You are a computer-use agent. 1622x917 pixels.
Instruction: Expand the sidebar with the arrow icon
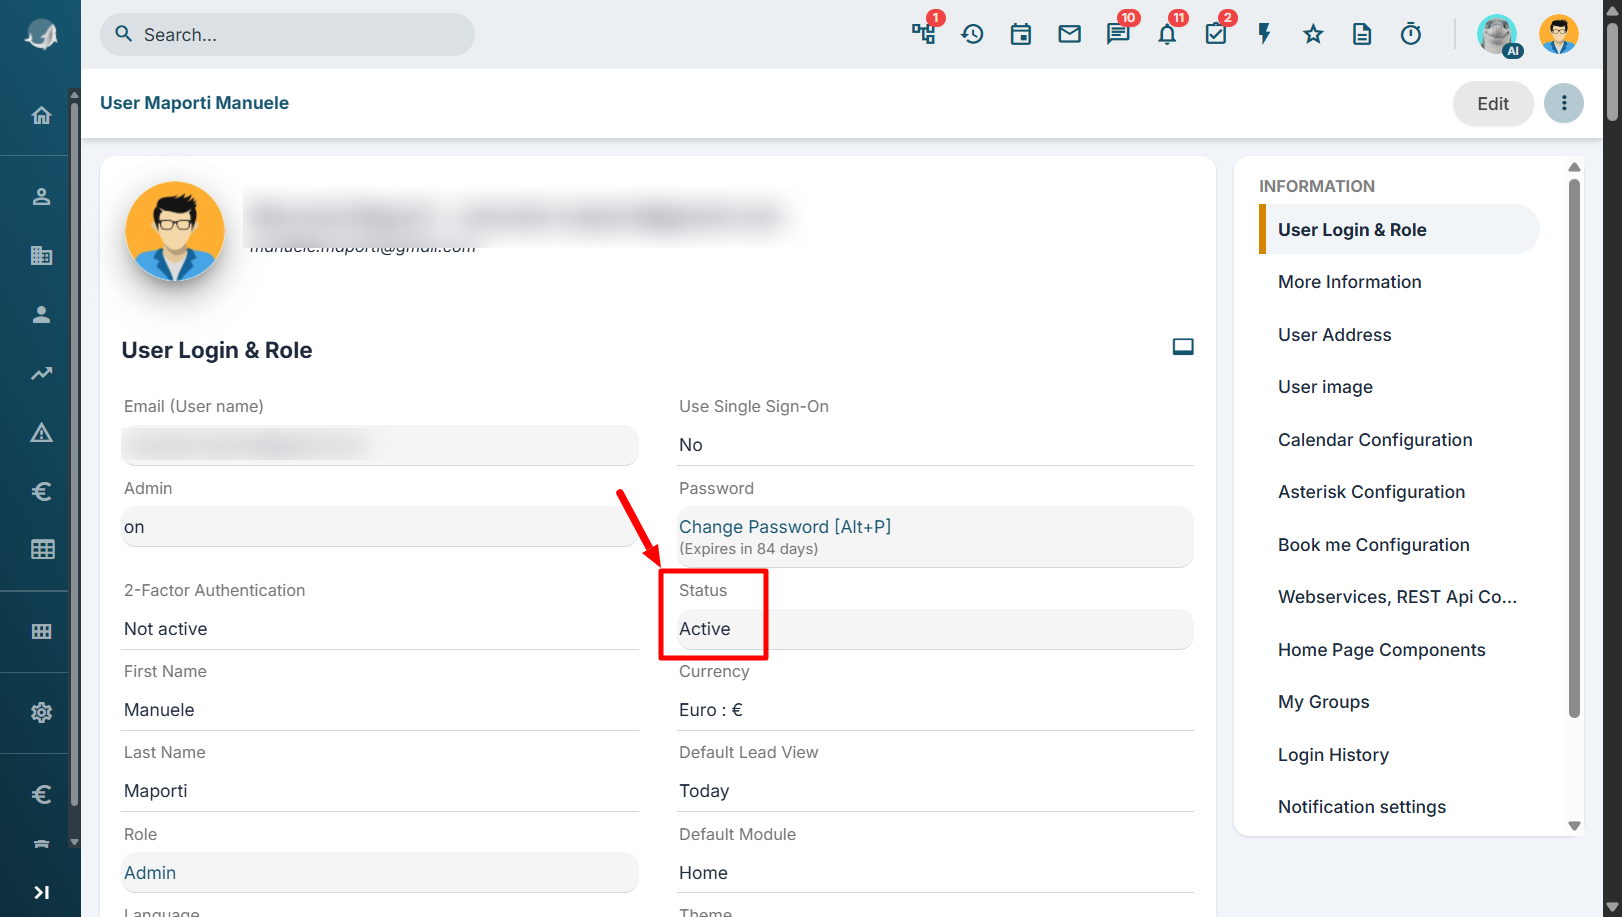[x=41, y=892]
